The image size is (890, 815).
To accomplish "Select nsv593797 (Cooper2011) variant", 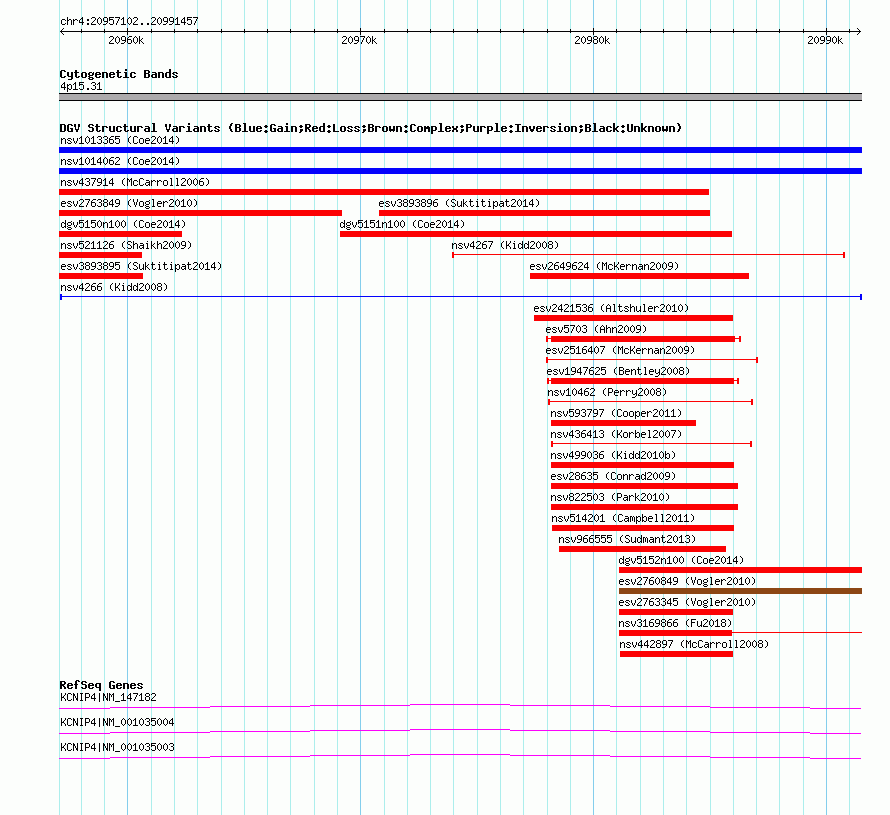I will click(623, 423).
